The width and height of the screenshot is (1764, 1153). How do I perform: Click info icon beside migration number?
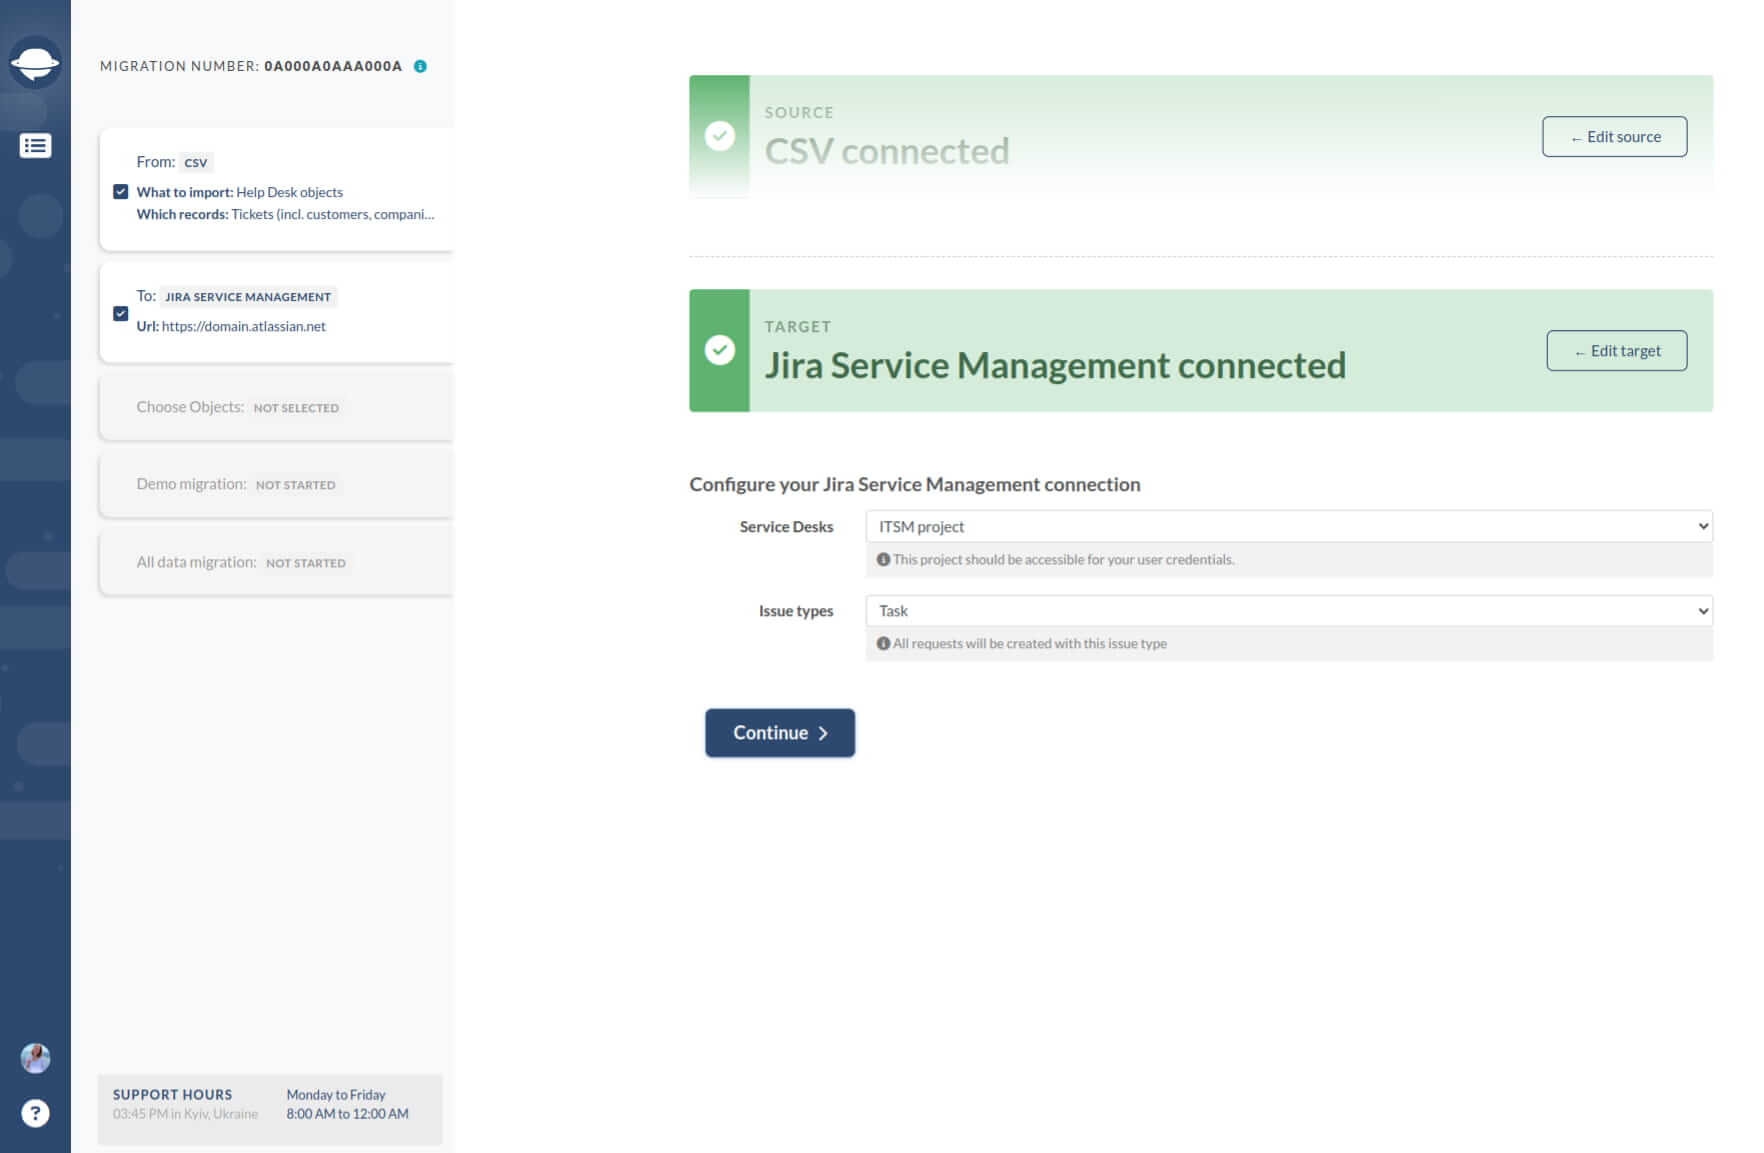[x=420, y=66]
